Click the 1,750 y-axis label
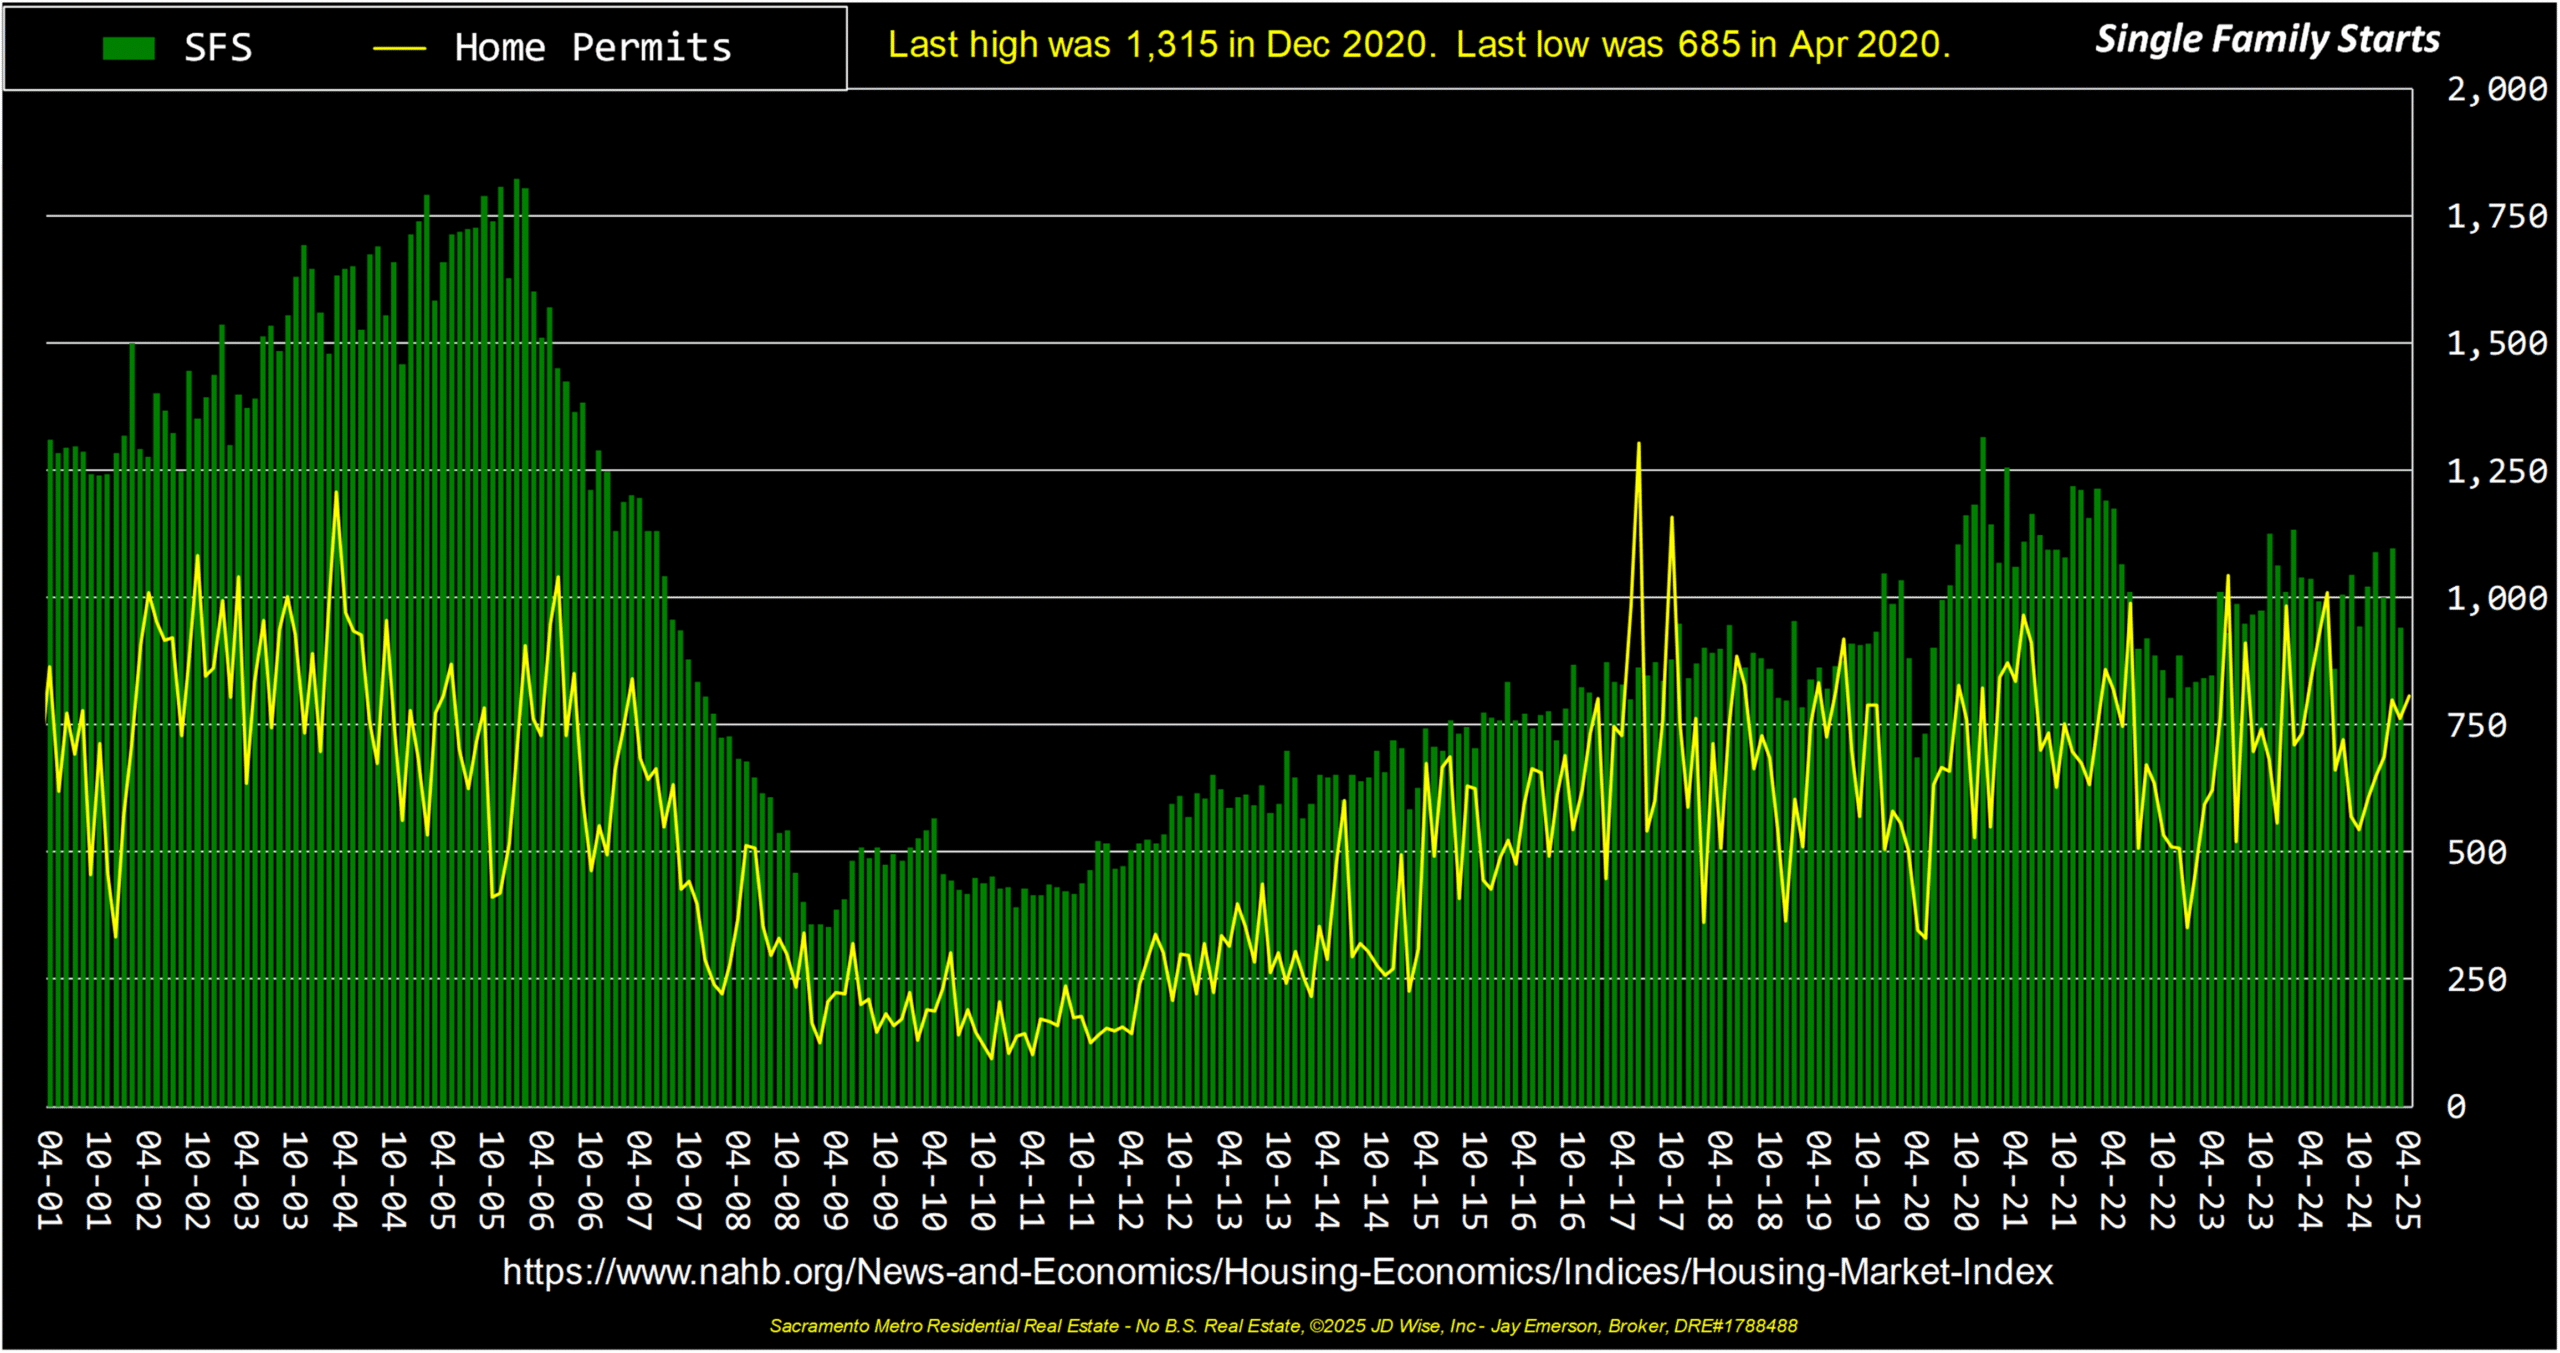The image size is (2560, 1353). (2496, 217)
